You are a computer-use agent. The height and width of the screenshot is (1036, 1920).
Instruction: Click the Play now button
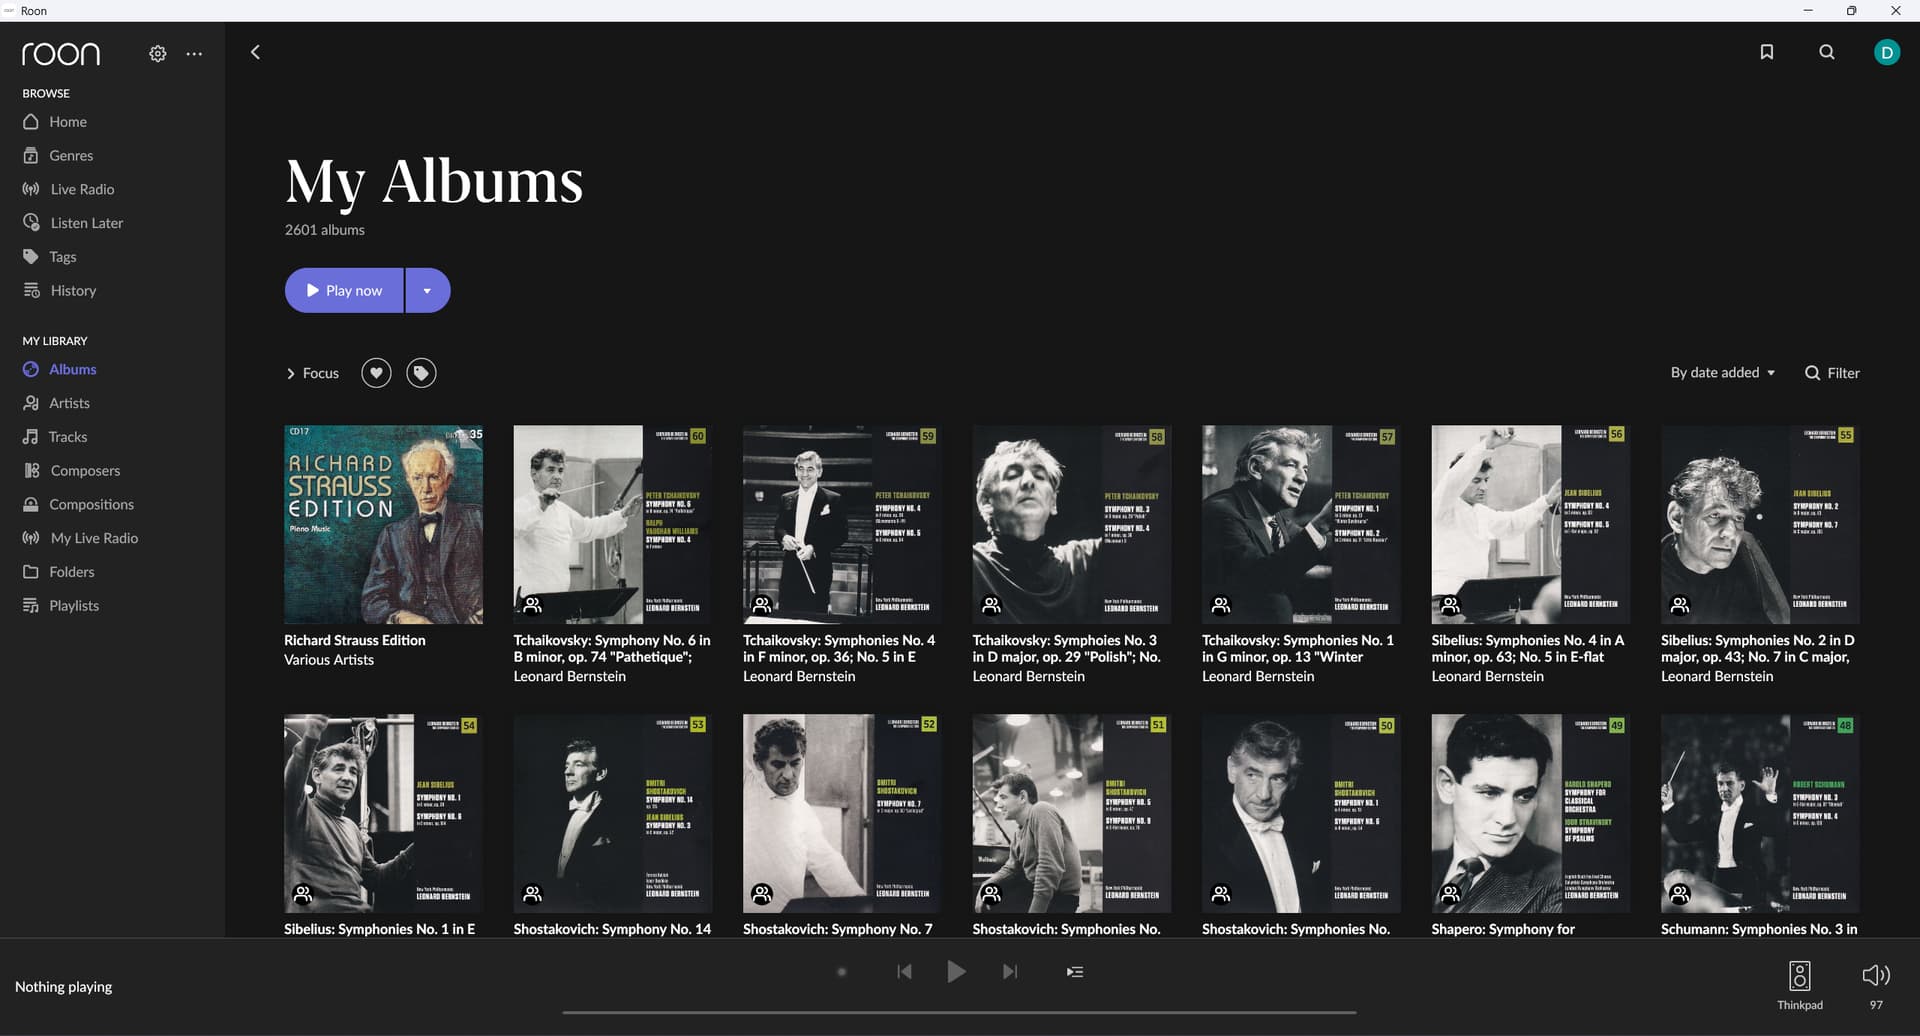coord(344,291)
